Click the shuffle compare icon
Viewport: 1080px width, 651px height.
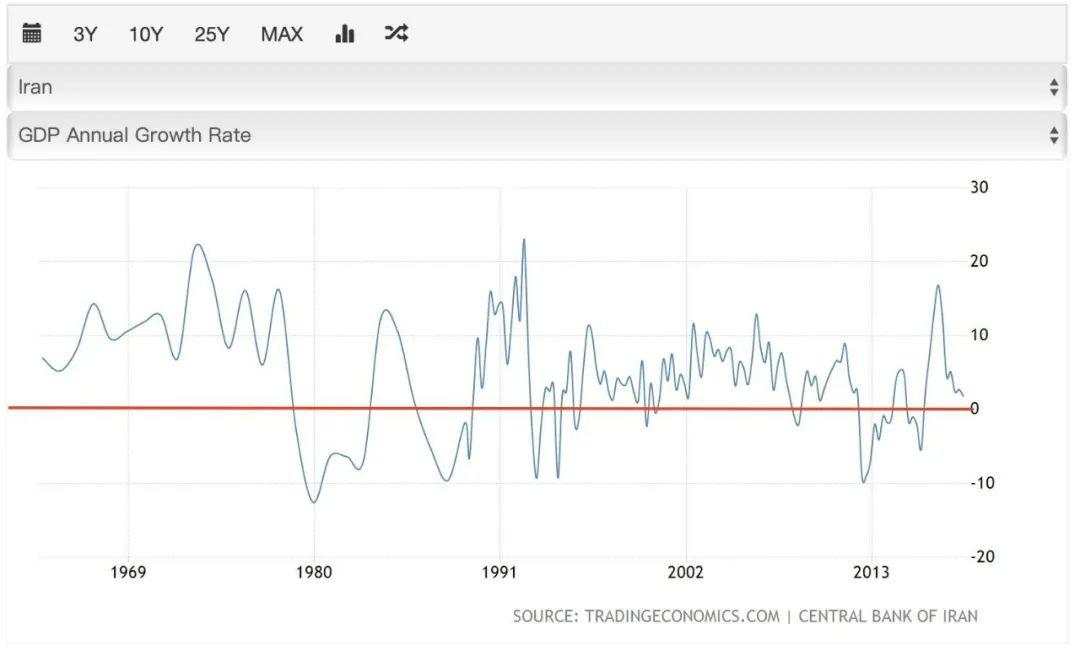coord(397,32)
